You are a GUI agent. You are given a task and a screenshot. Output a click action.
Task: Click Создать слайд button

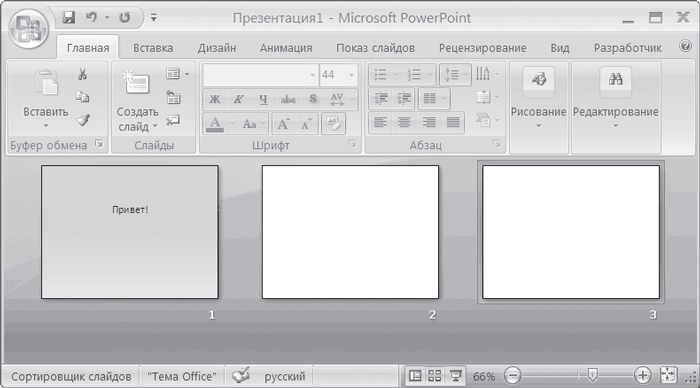tap(138, 99)
